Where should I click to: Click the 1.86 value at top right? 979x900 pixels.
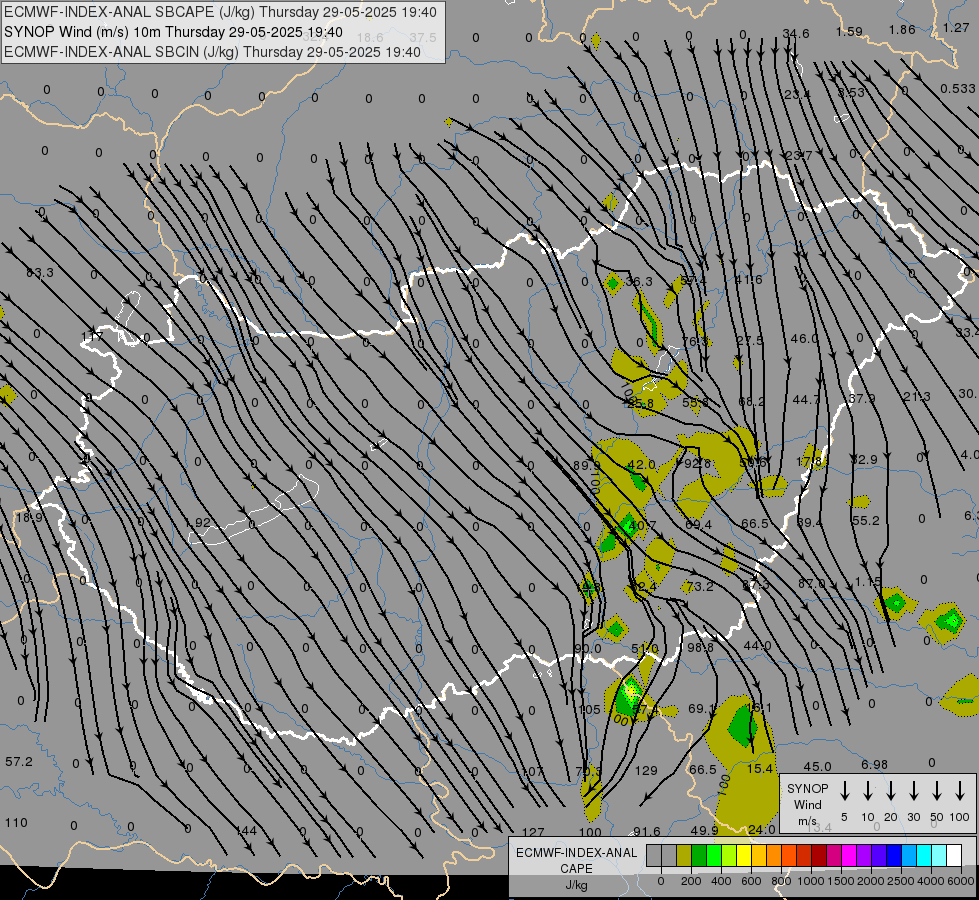pyautogui.click(x=902, y=29)
